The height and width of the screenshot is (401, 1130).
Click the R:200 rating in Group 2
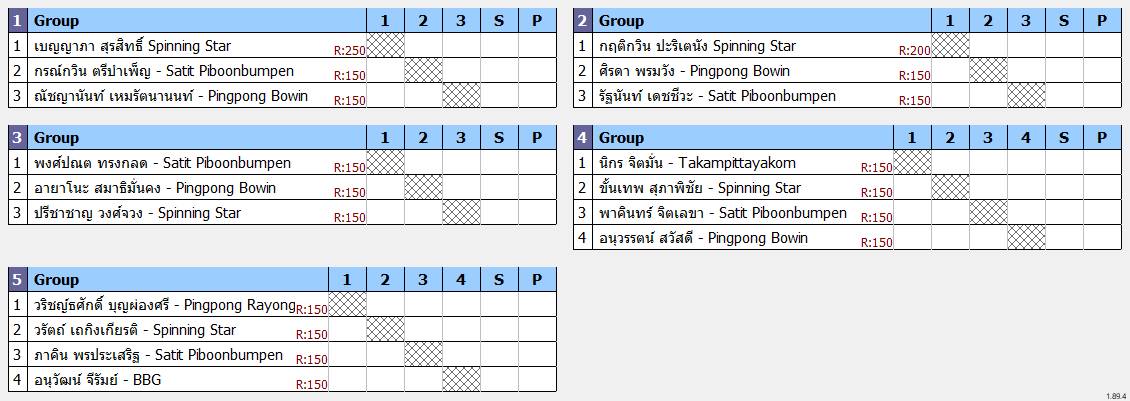(915, 50)
